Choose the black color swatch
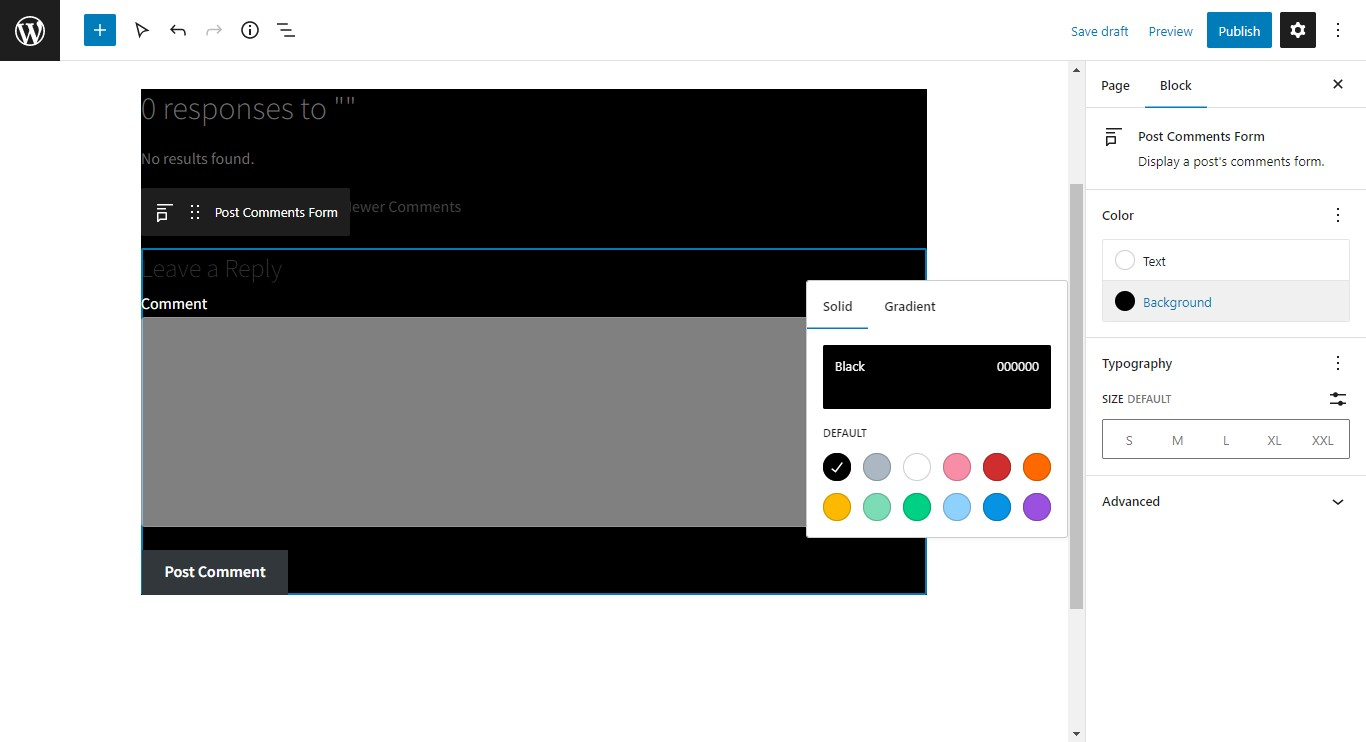 tap(837, 467)
